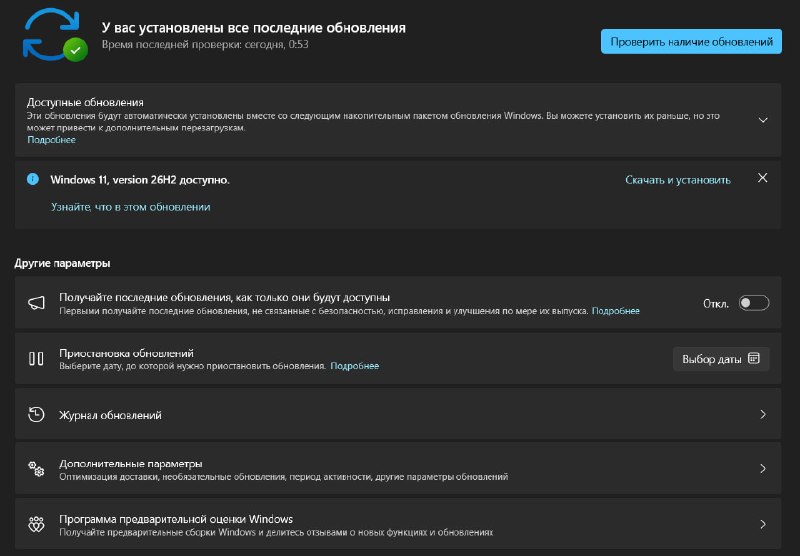
Task: Toggle the get latest updates switch
Action: click(754, 303)
